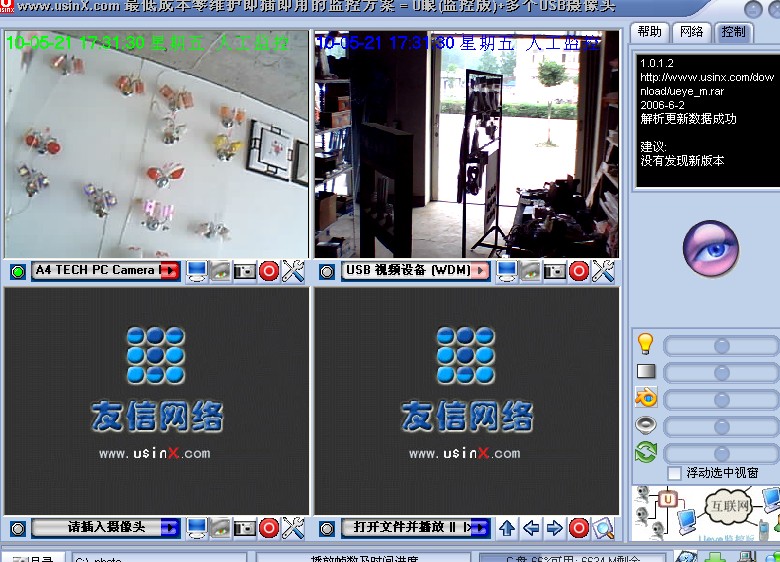Adjust the brightness slider beside the light bulb
Viewport: 780px width, 562px height.
coord(720,346)
